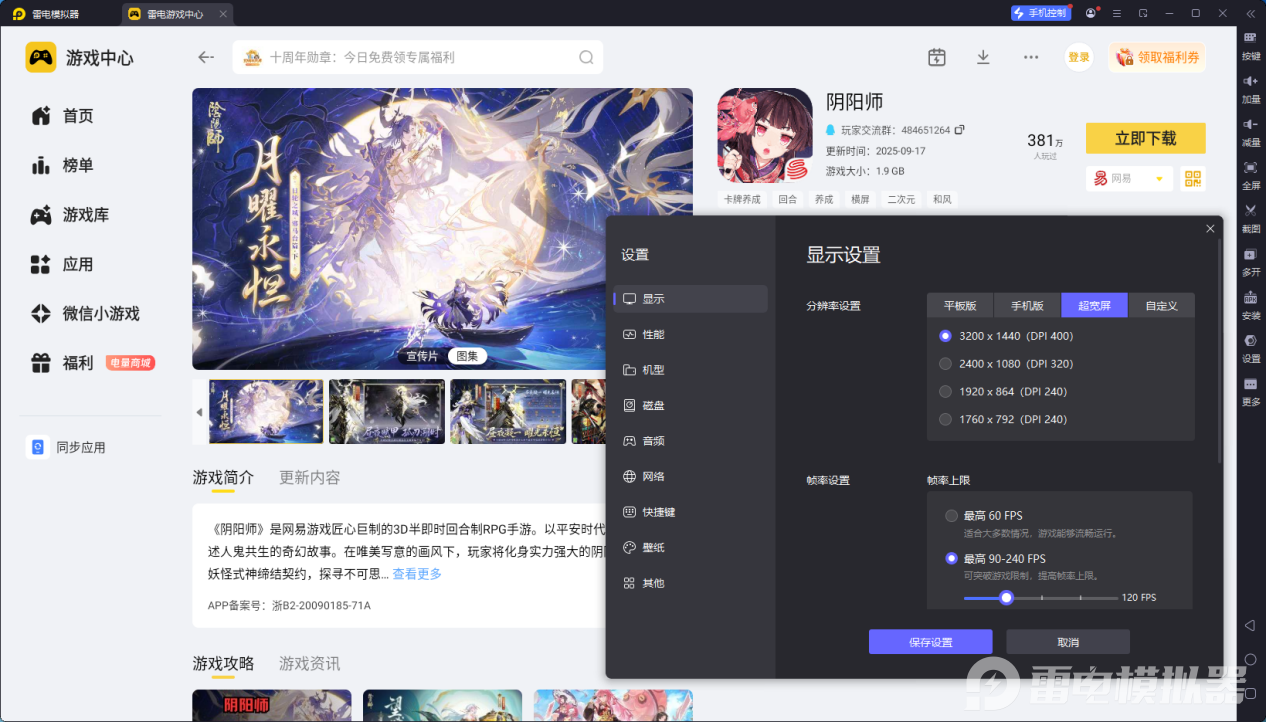This screenshot has height=722, width=1266.
Task: Open 性能 performance settings category
Action: 691,334
